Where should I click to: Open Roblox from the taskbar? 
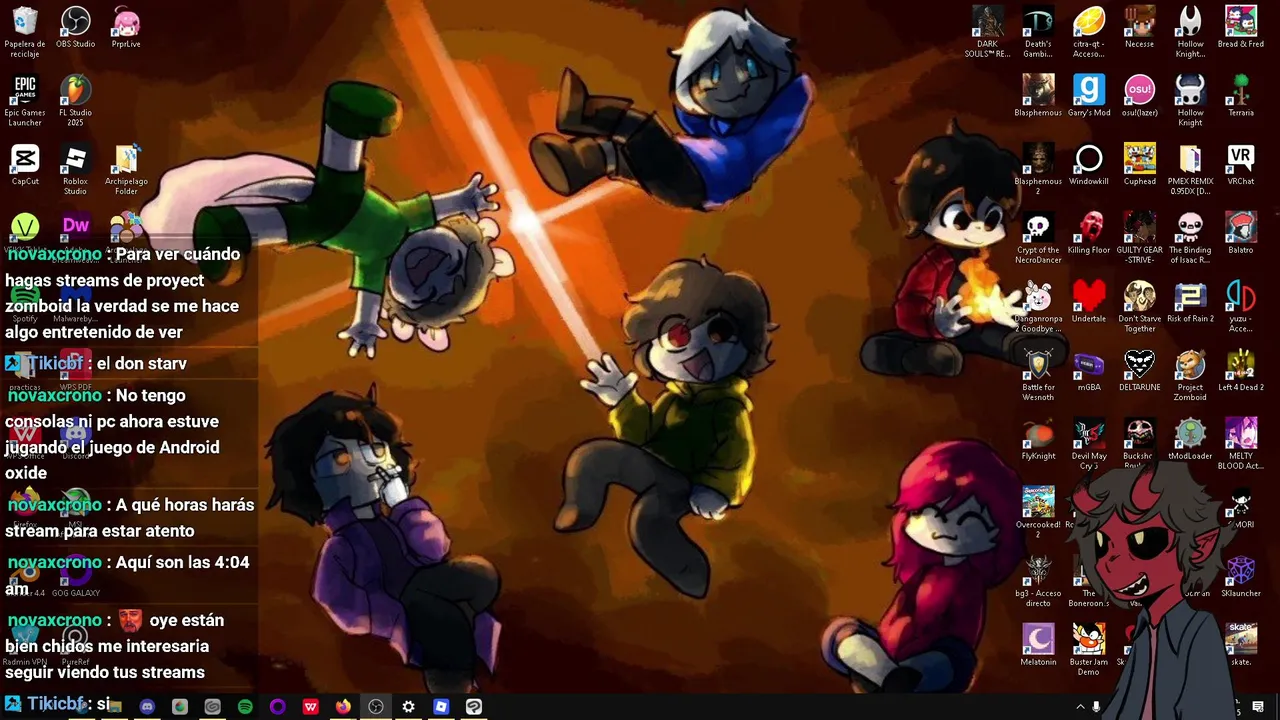[441, 707]
